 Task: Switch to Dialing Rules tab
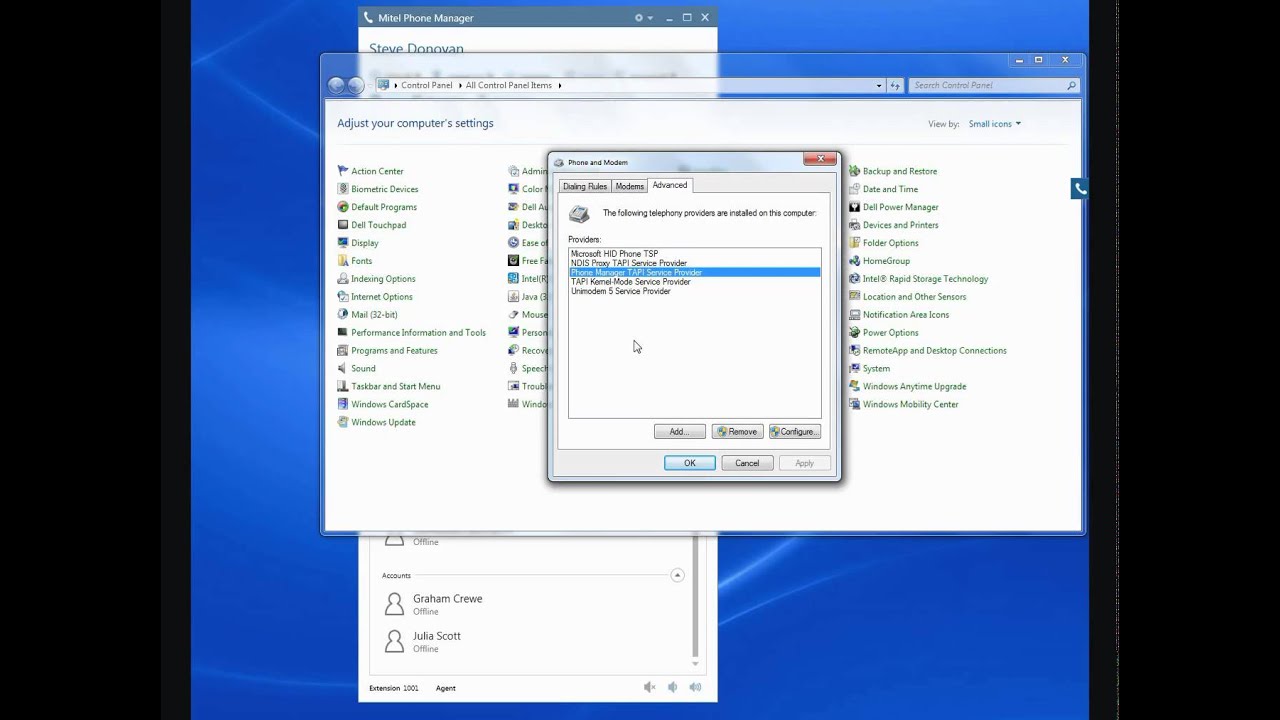coord(585,187)
